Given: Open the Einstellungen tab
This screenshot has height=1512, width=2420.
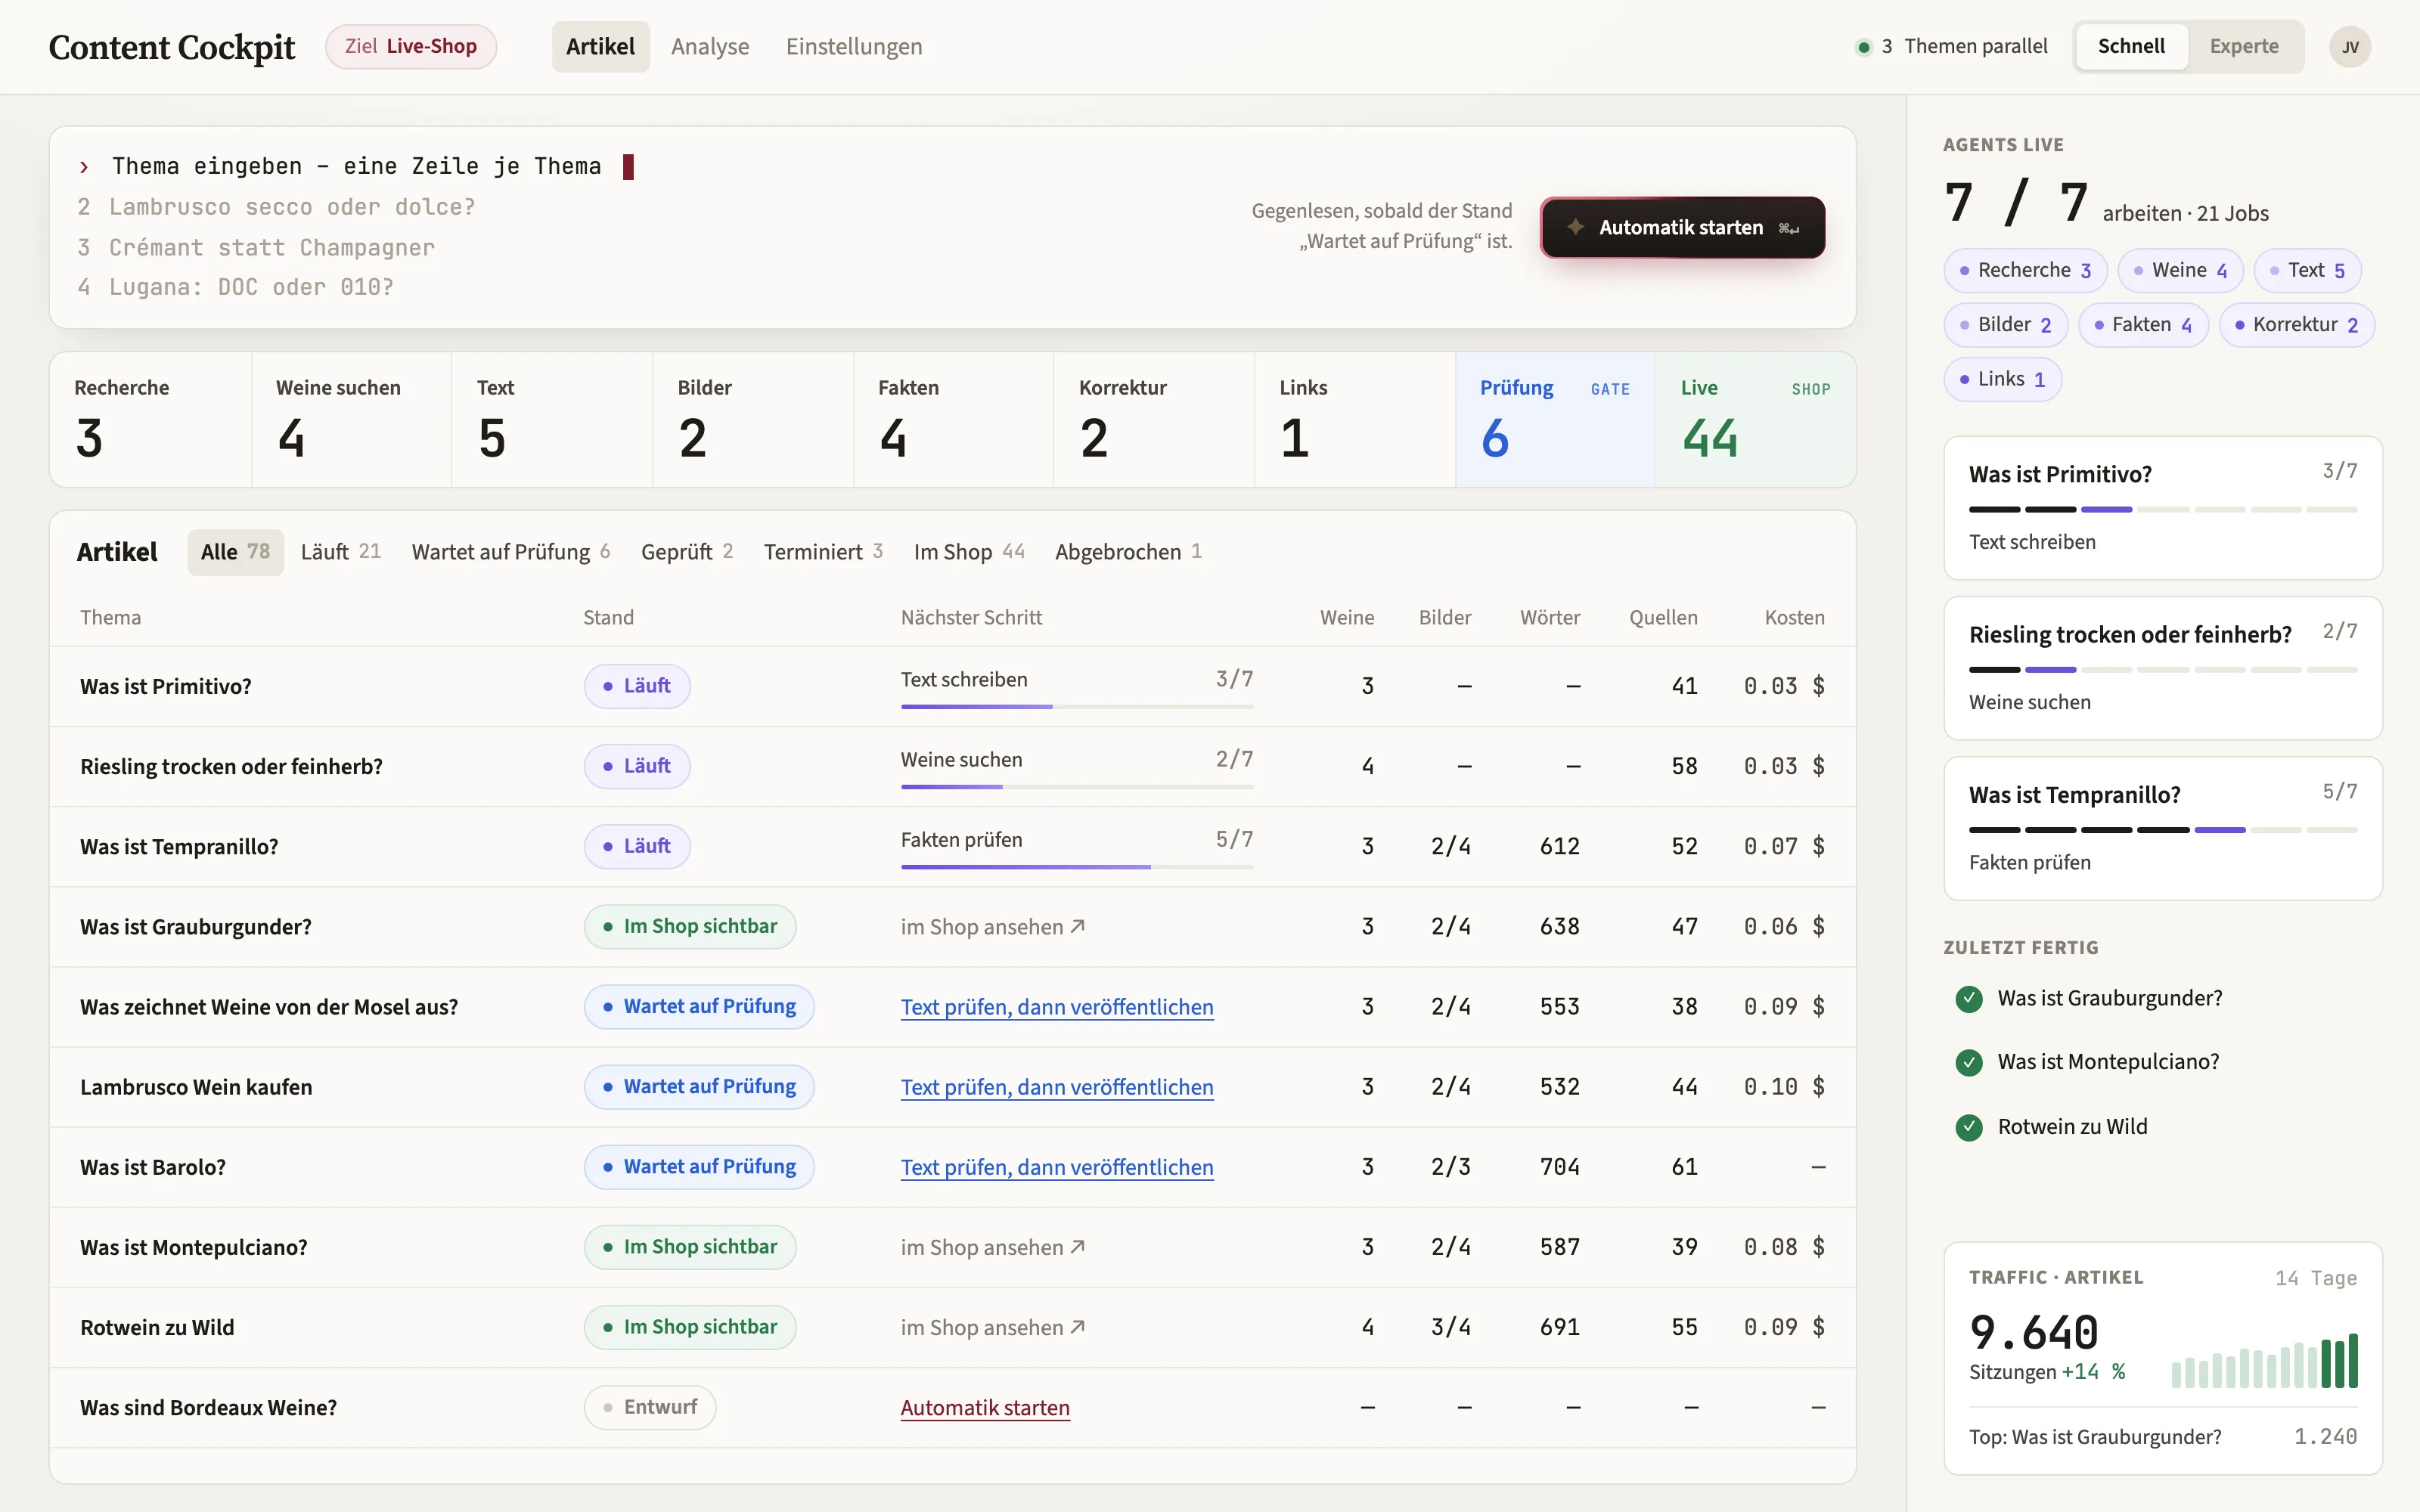Looking at the screenshot, I should (853, 47).
